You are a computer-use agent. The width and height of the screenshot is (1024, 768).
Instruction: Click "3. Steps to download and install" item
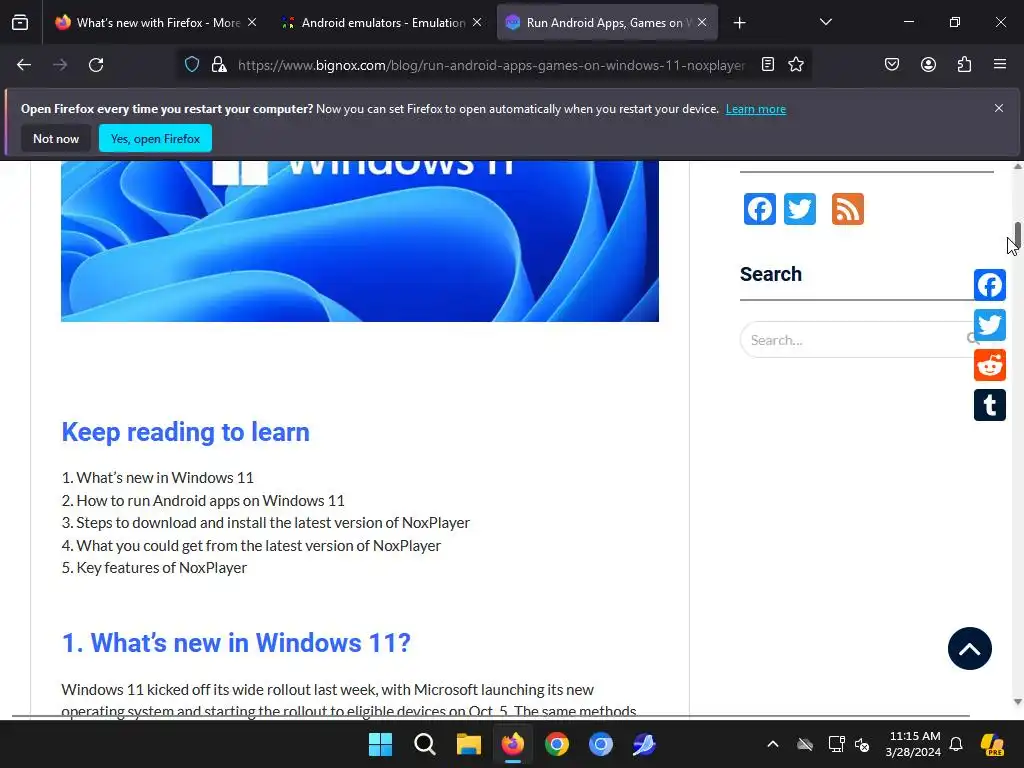pos(266,522)
